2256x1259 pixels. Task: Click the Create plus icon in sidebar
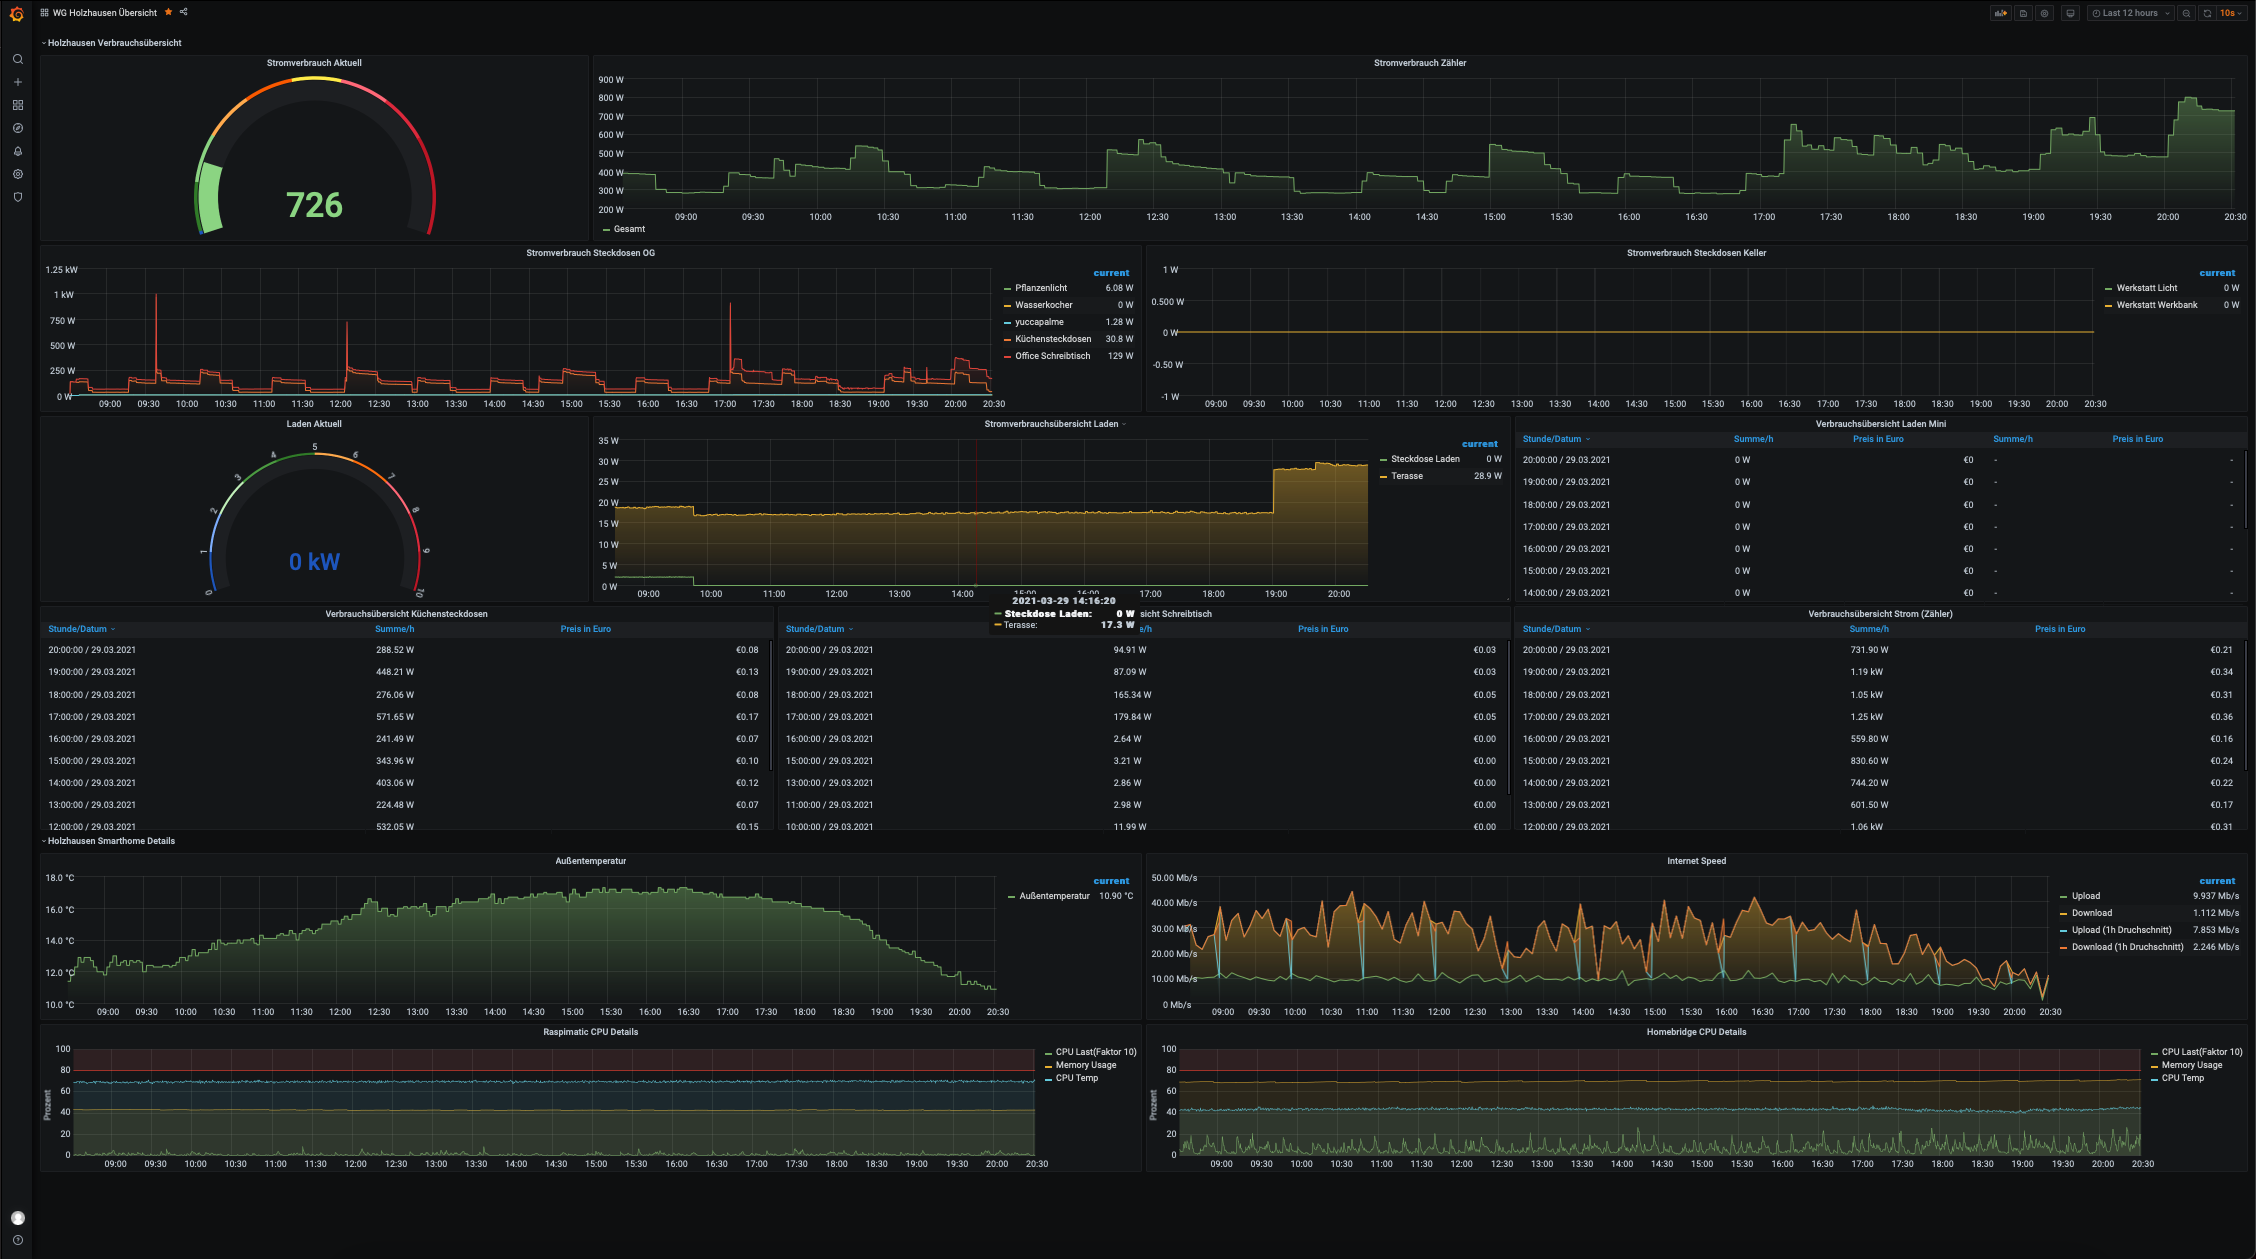coord(17,82)
